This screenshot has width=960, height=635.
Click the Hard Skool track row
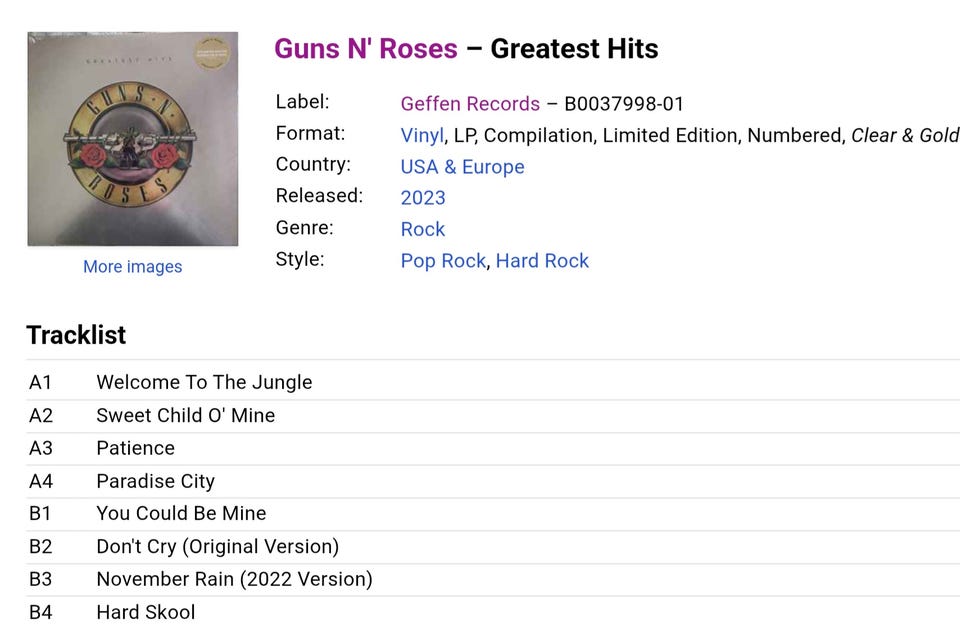click(493, 612)
